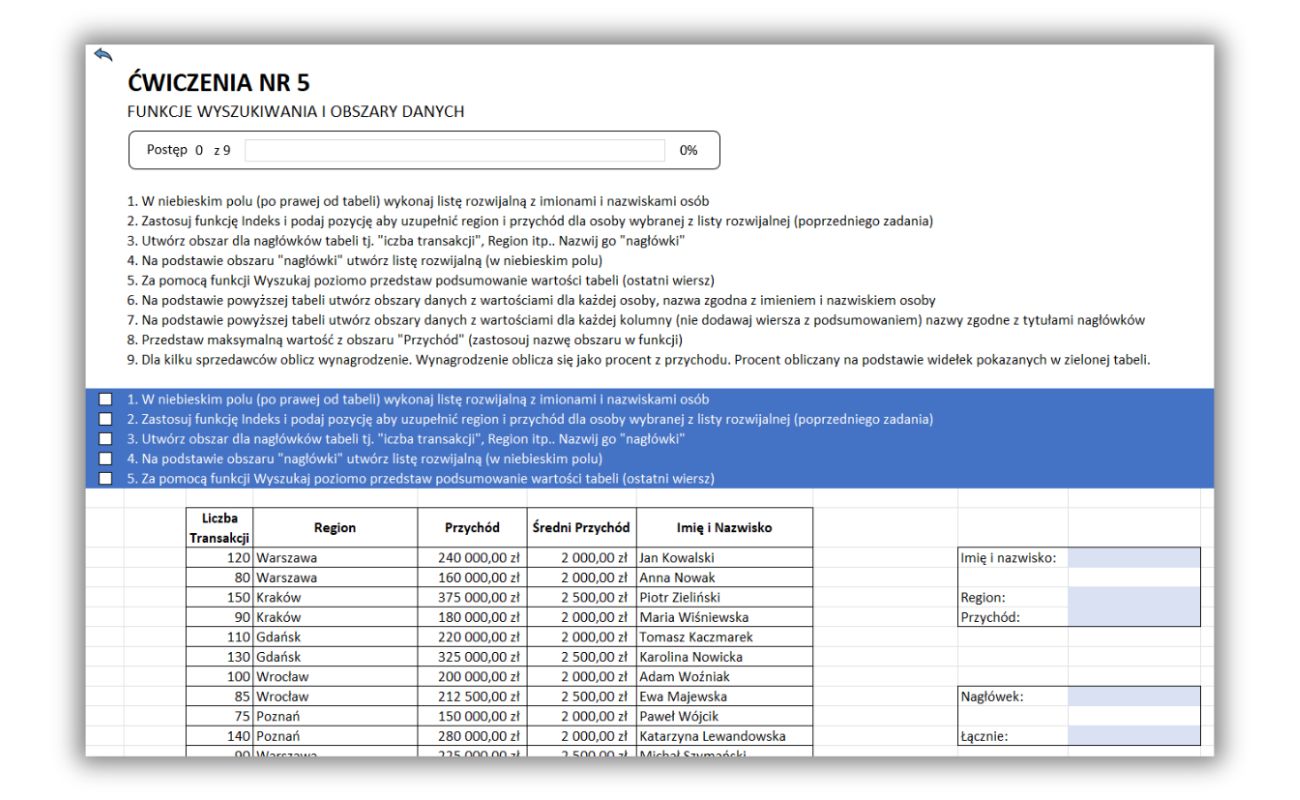The height and width of the screenshot is (800, 1300).
Task: Tick the checkbox for task 2 funkcja Indeks
Action: (106, 419)
